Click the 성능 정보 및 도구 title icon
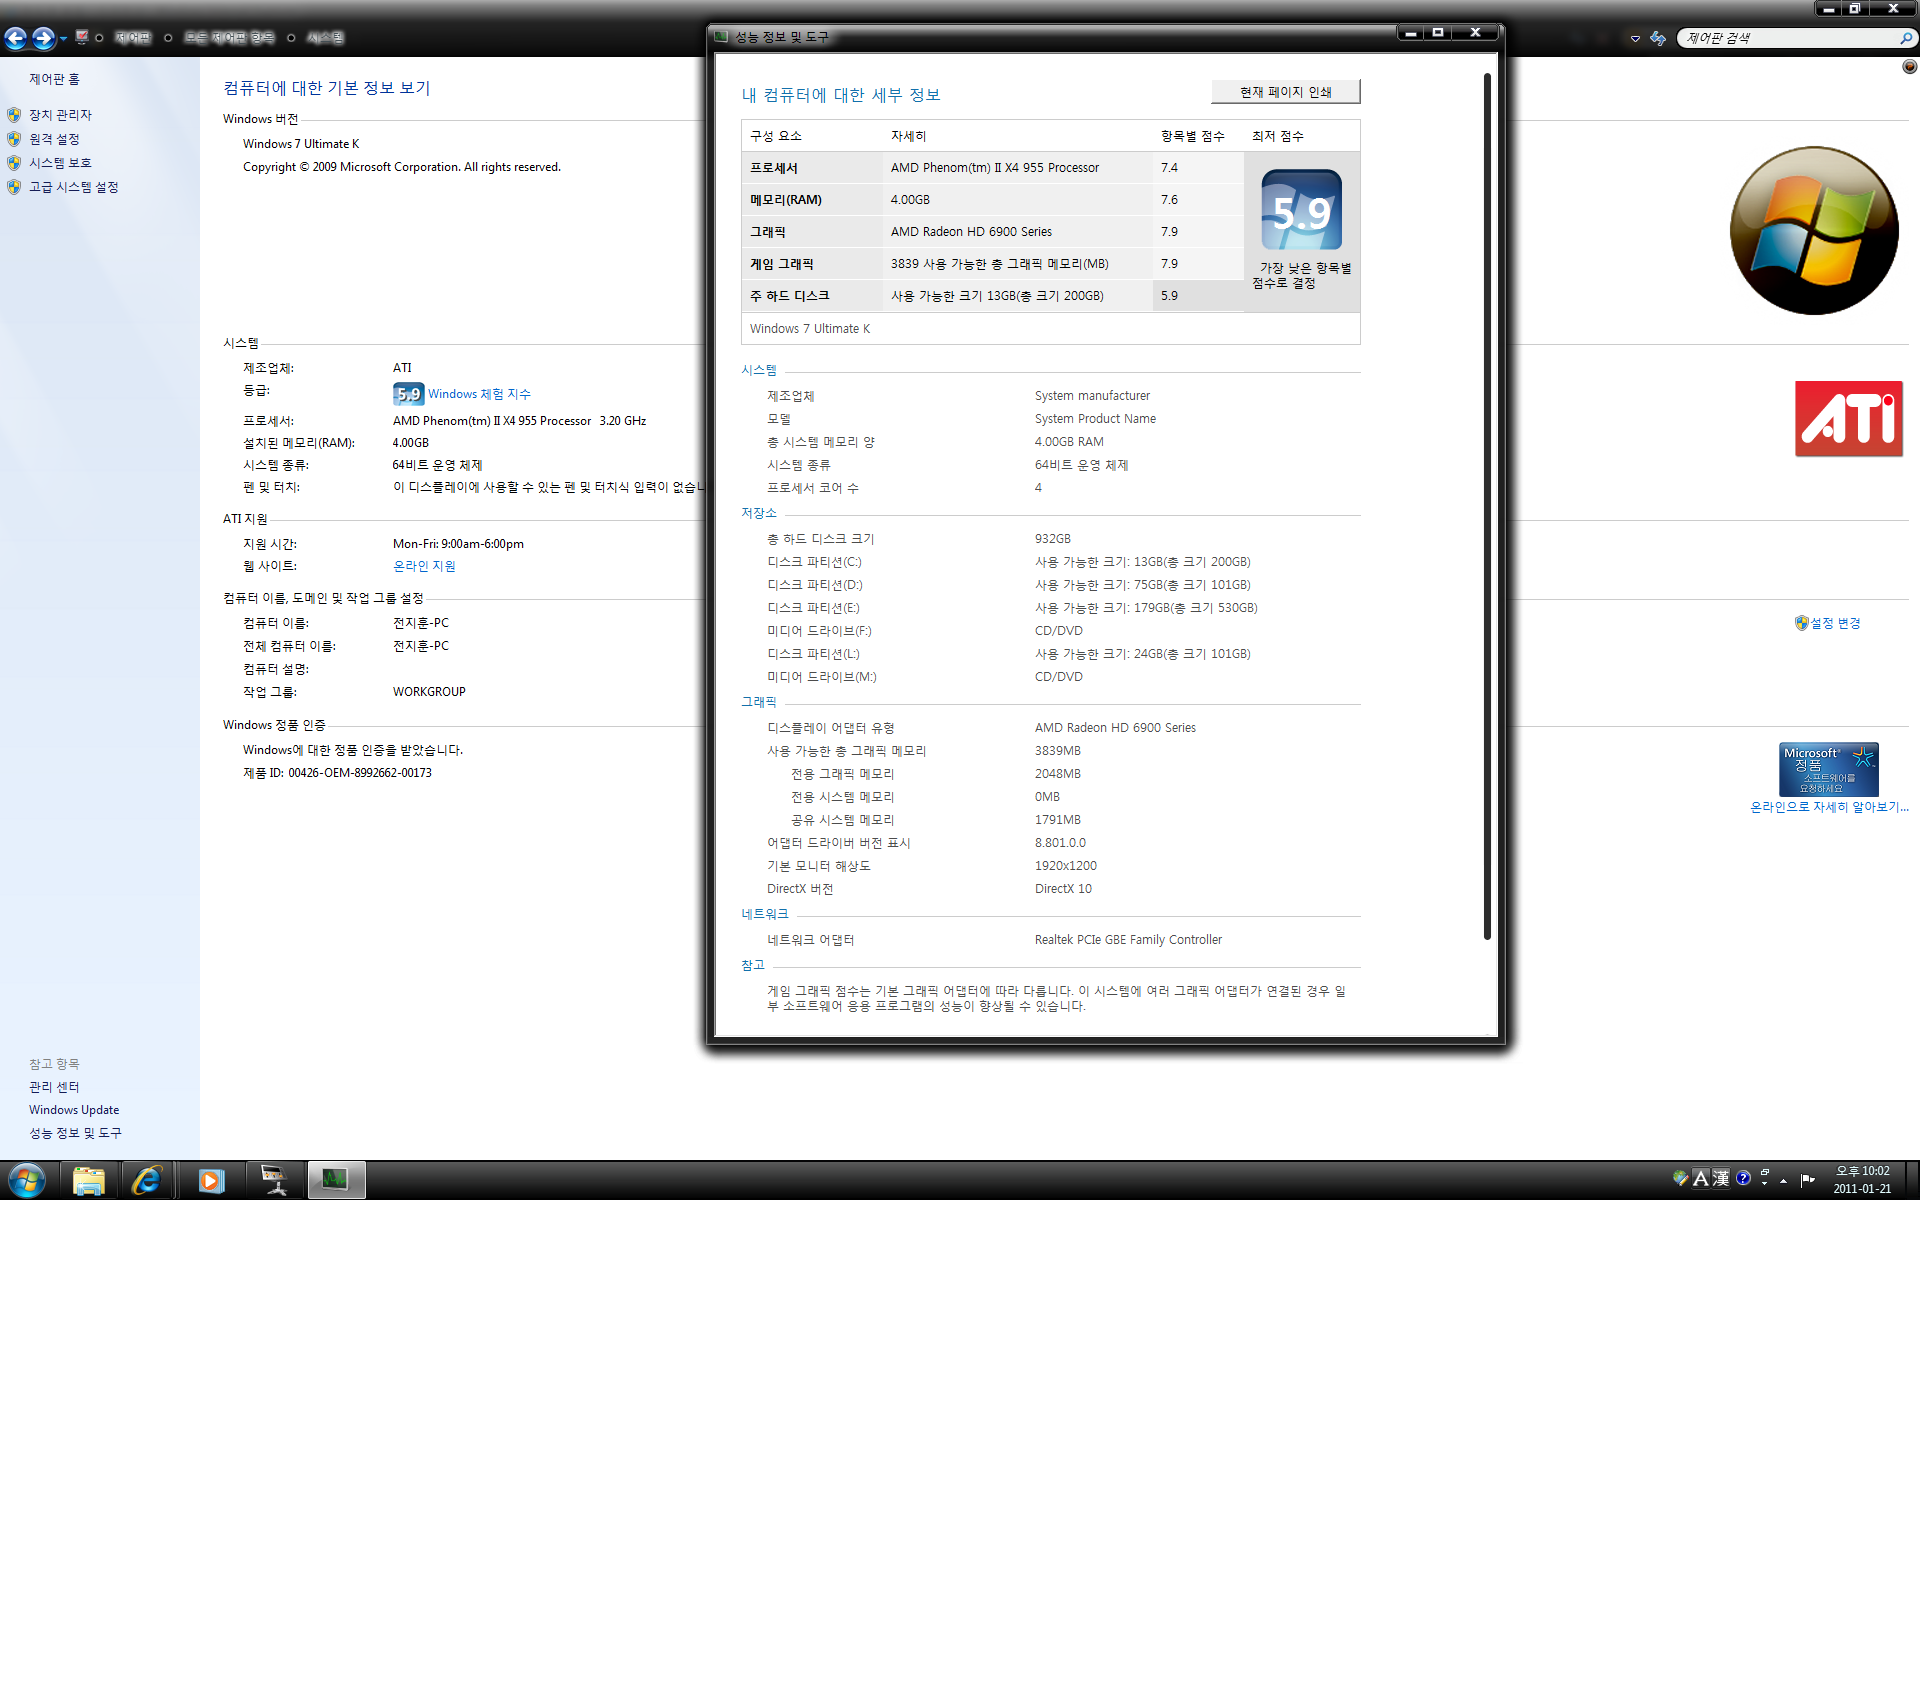 pos(721,37)
